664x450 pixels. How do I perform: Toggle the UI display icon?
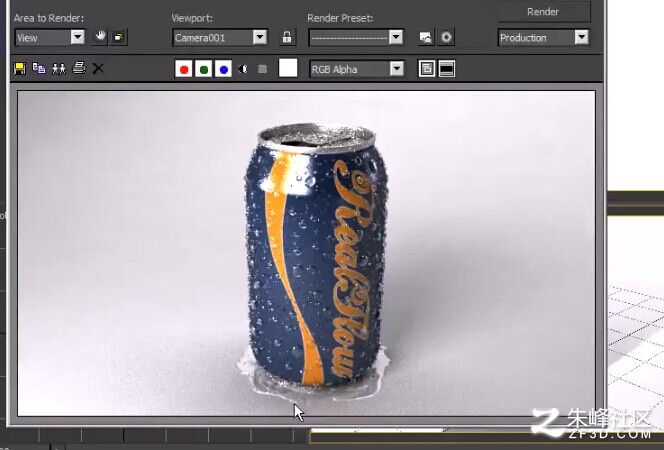(x=447, y=69)
